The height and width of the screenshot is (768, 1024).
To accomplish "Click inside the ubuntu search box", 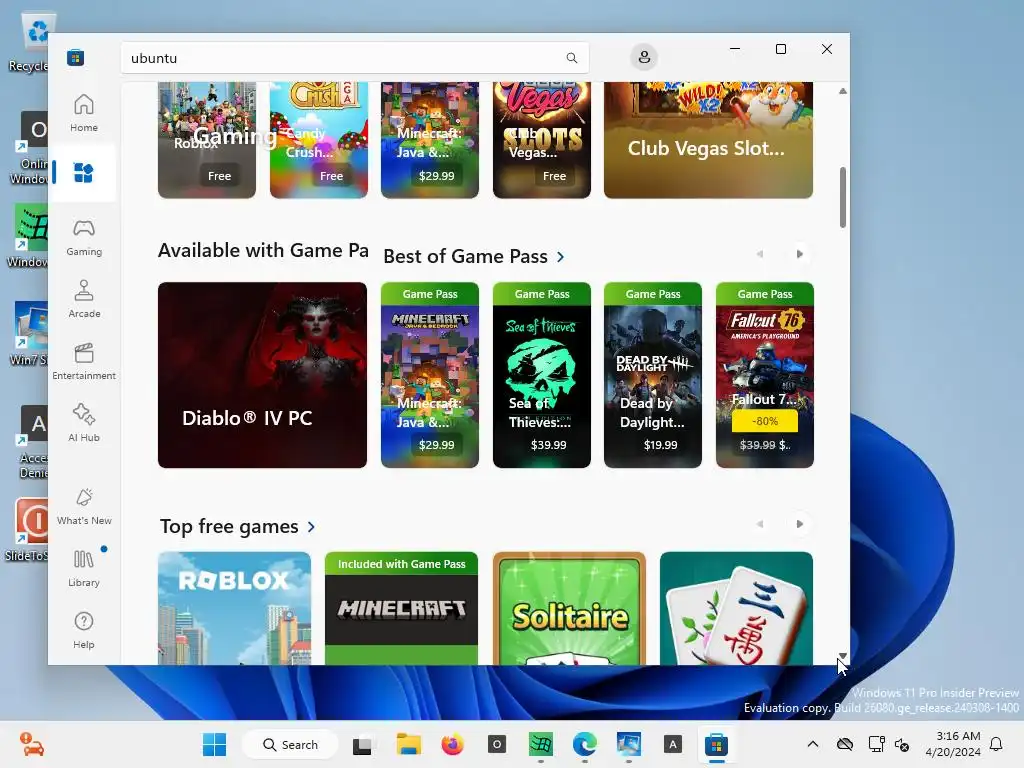I will pos(355,58).
